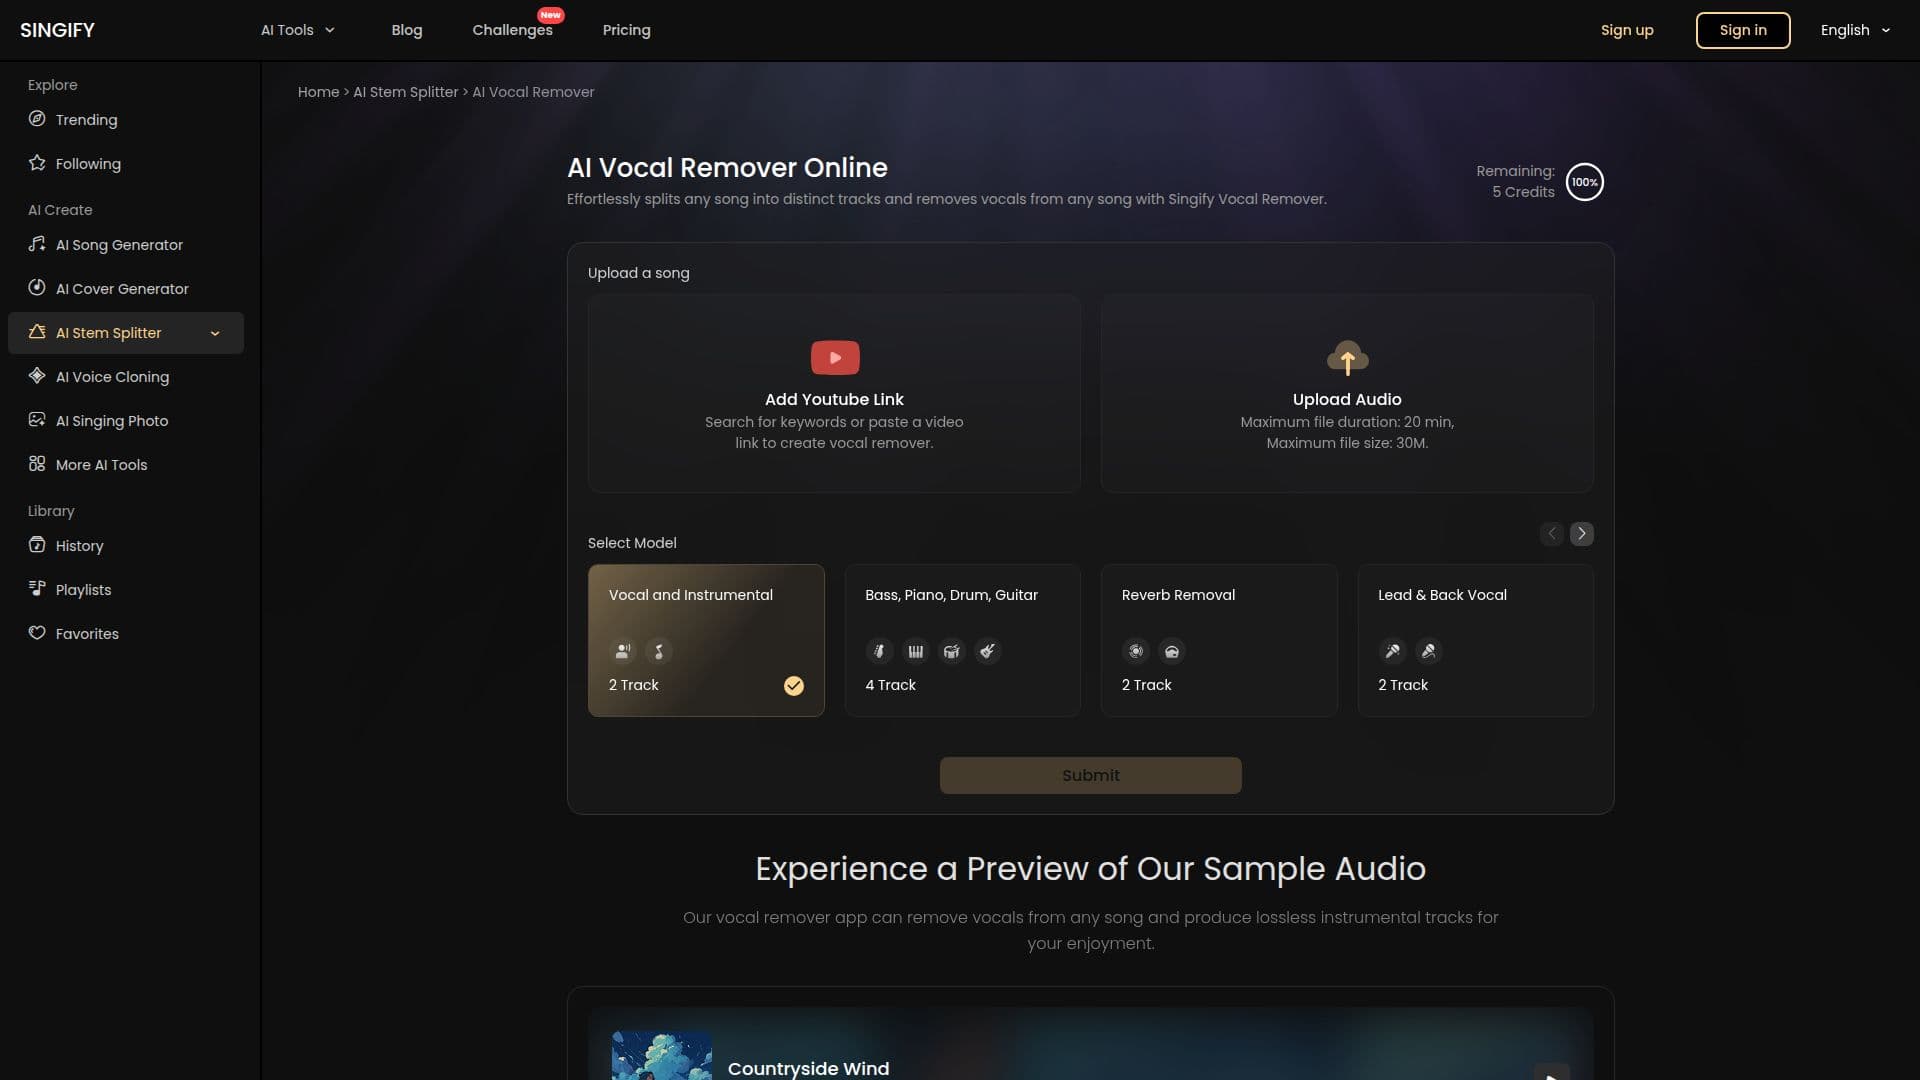This screenshot has height=1080, width=1920.
Task: Open AI Voice Cloning in the sidebar
Action: click(x=126, y=376)
